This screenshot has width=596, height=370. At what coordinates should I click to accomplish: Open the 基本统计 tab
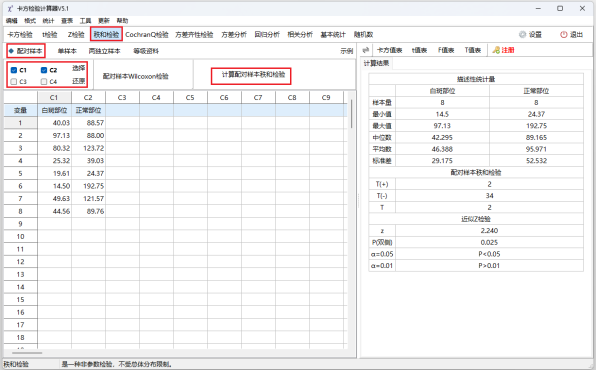(x=333, y=35)
